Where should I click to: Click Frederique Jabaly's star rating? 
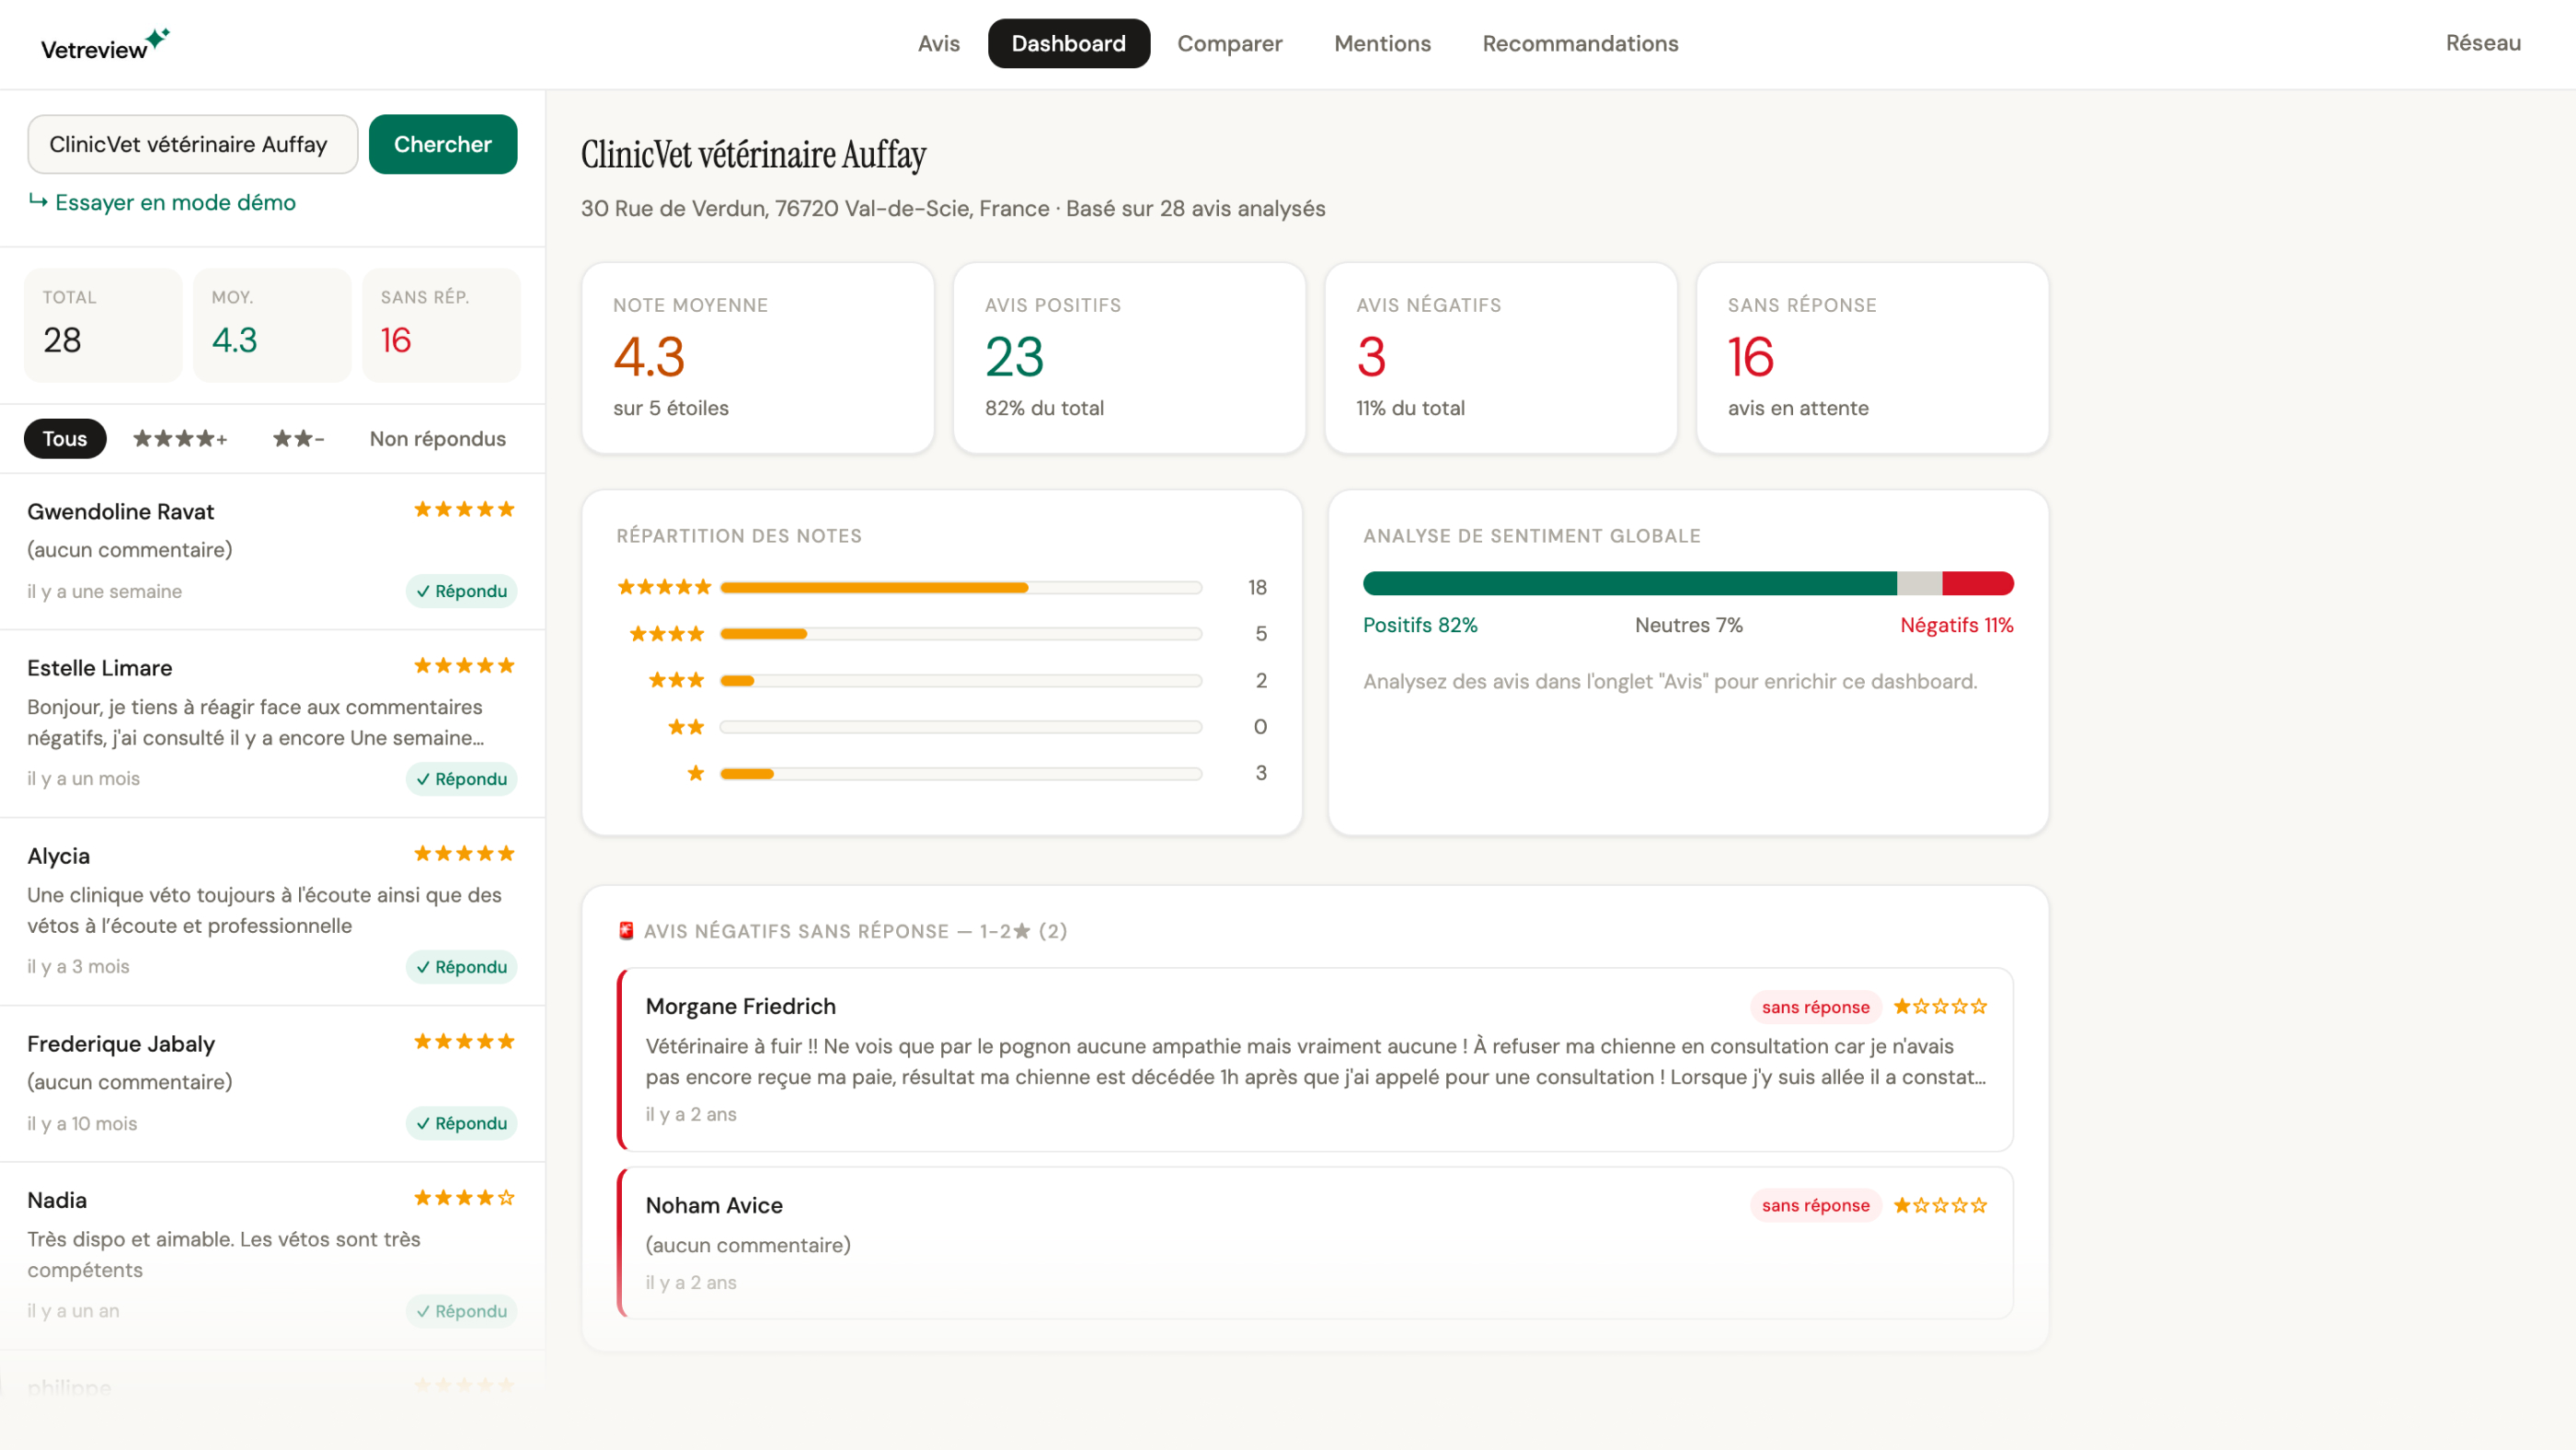click(464, 1042)
